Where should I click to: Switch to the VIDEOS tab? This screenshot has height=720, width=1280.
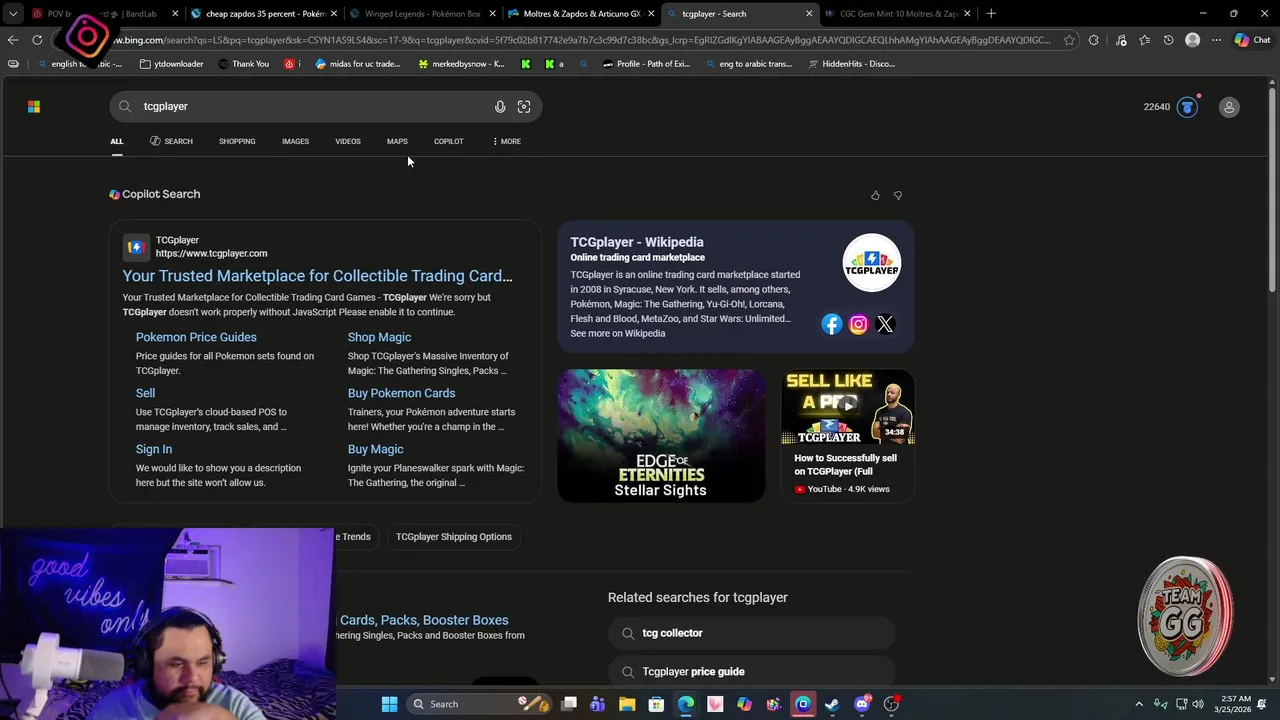tap(348, 141)
